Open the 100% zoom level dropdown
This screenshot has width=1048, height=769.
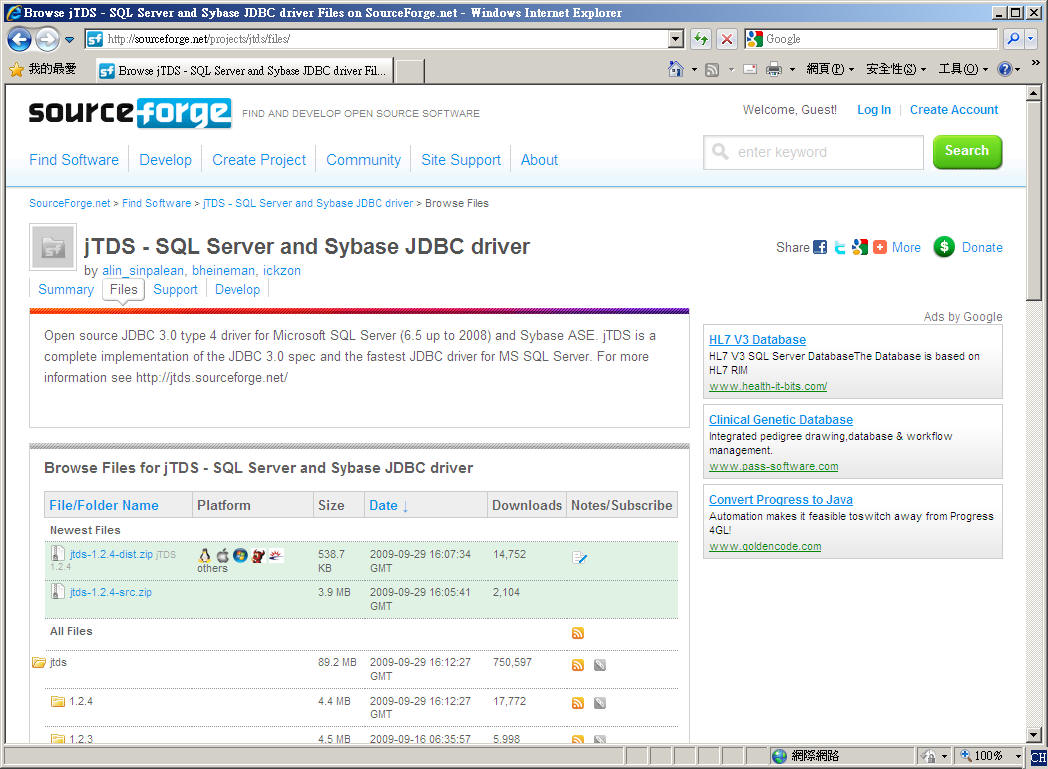click(x=1019, y=756)
